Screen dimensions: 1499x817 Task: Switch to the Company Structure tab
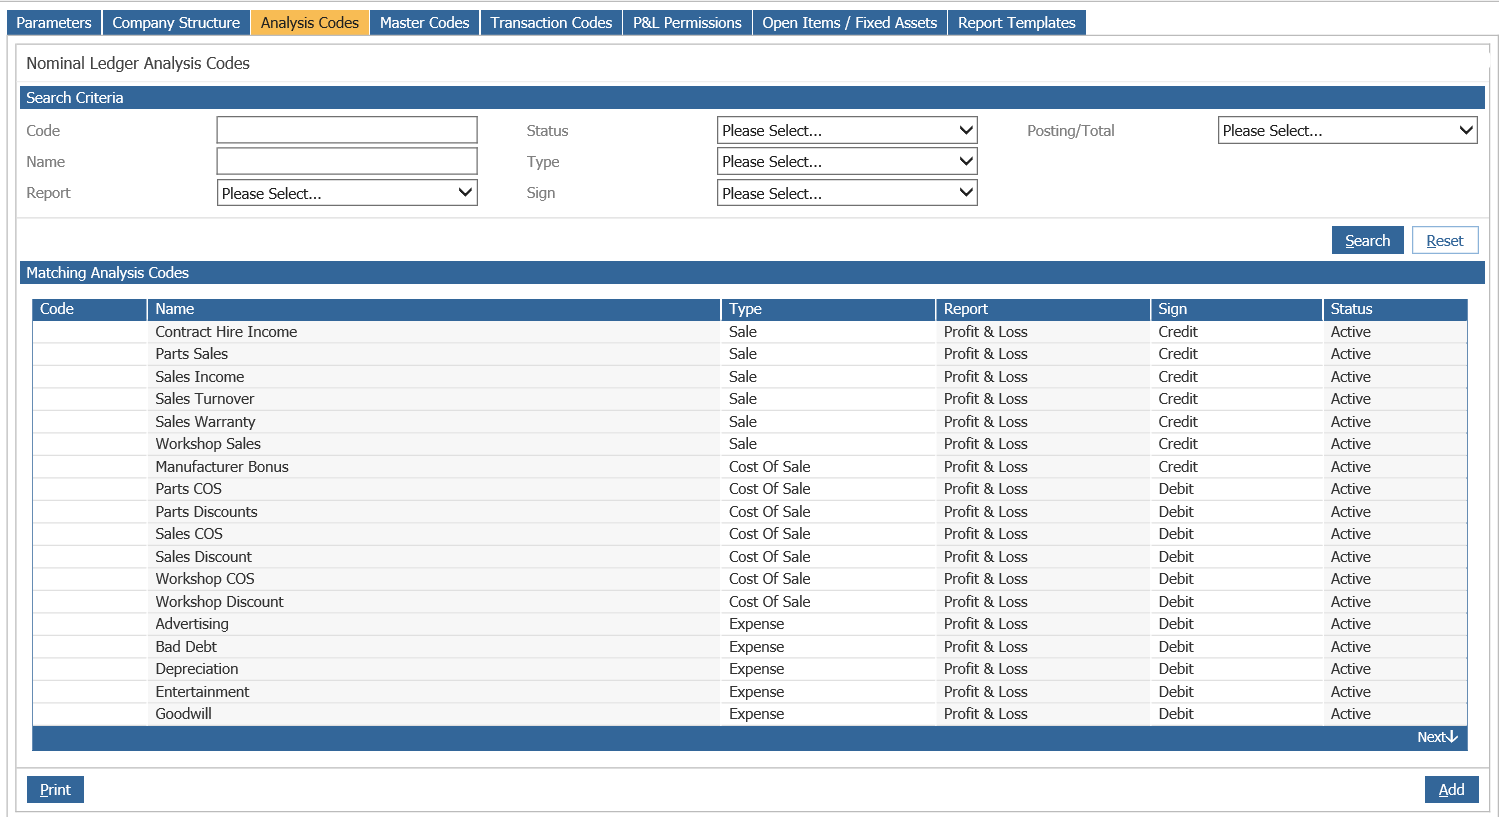click(x=176, y=22)
